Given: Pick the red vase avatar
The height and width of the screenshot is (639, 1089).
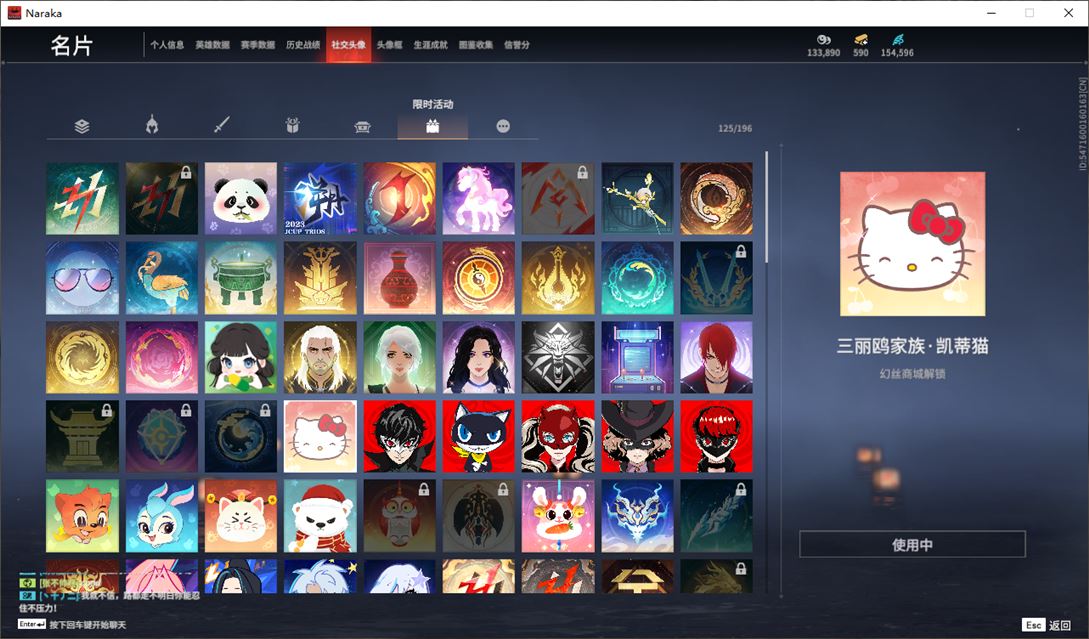Looking at the screenshot, I should [x=399, y=278].
